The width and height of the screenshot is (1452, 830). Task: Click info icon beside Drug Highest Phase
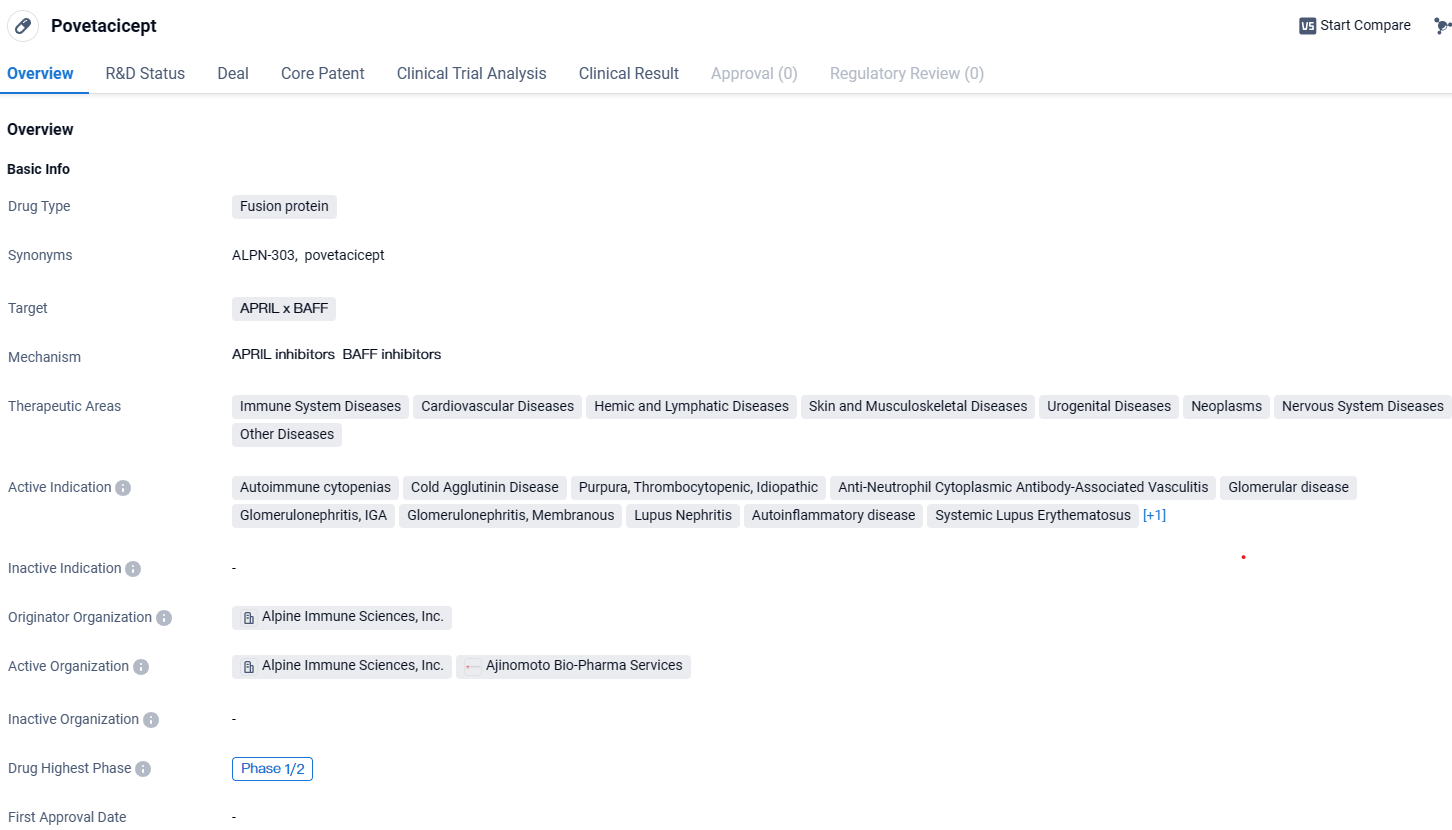pyautogui.click(x=143, y=769)
